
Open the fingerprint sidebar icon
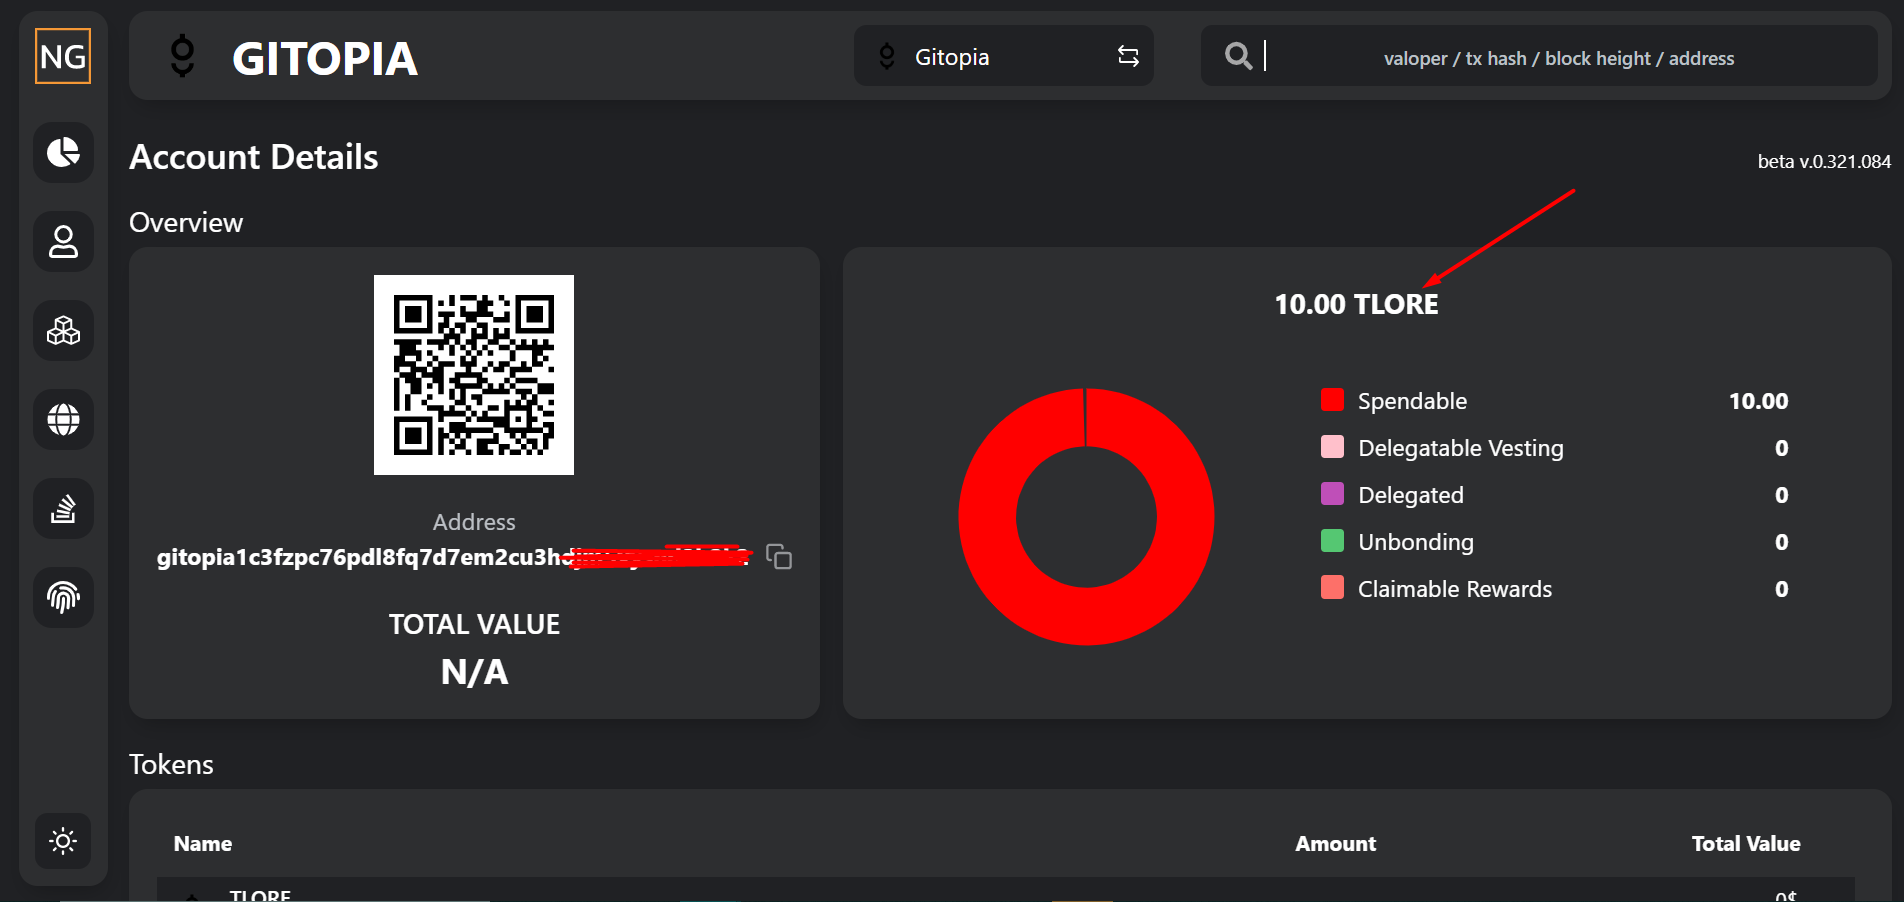point(63,597)
